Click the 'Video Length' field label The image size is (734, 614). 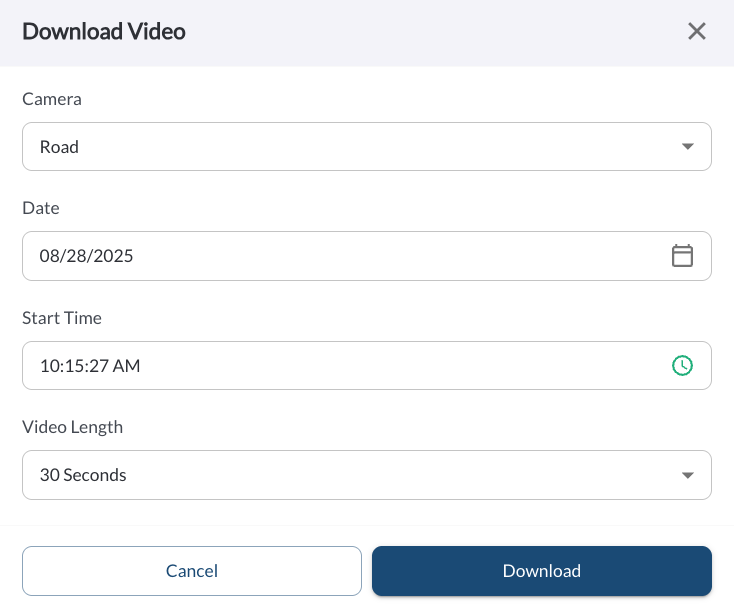pyautogui.click(x=73, y=427)
